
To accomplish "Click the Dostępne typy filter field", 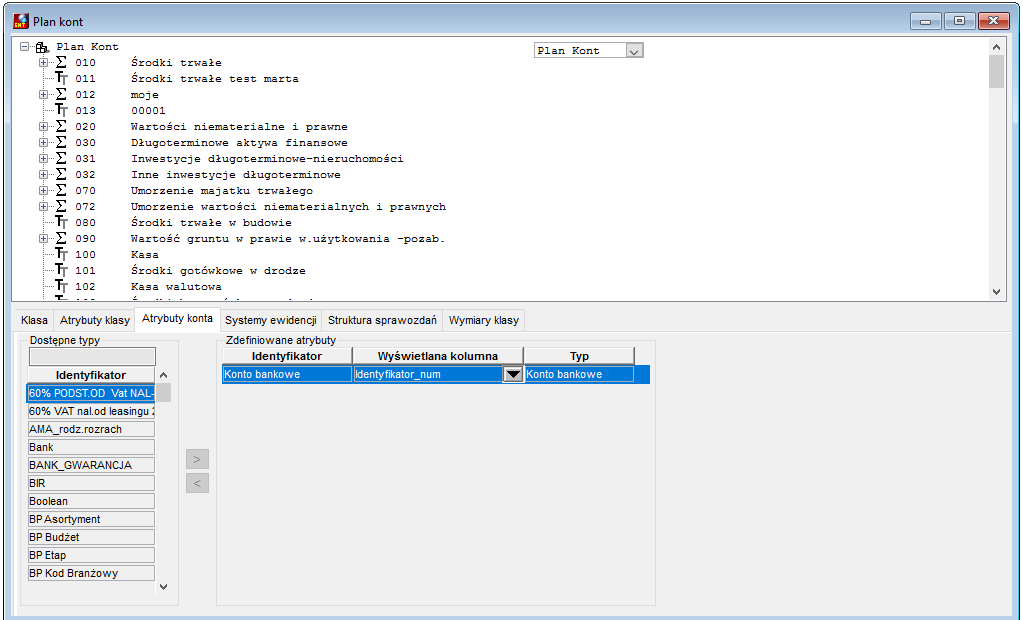I will (92, 356).
